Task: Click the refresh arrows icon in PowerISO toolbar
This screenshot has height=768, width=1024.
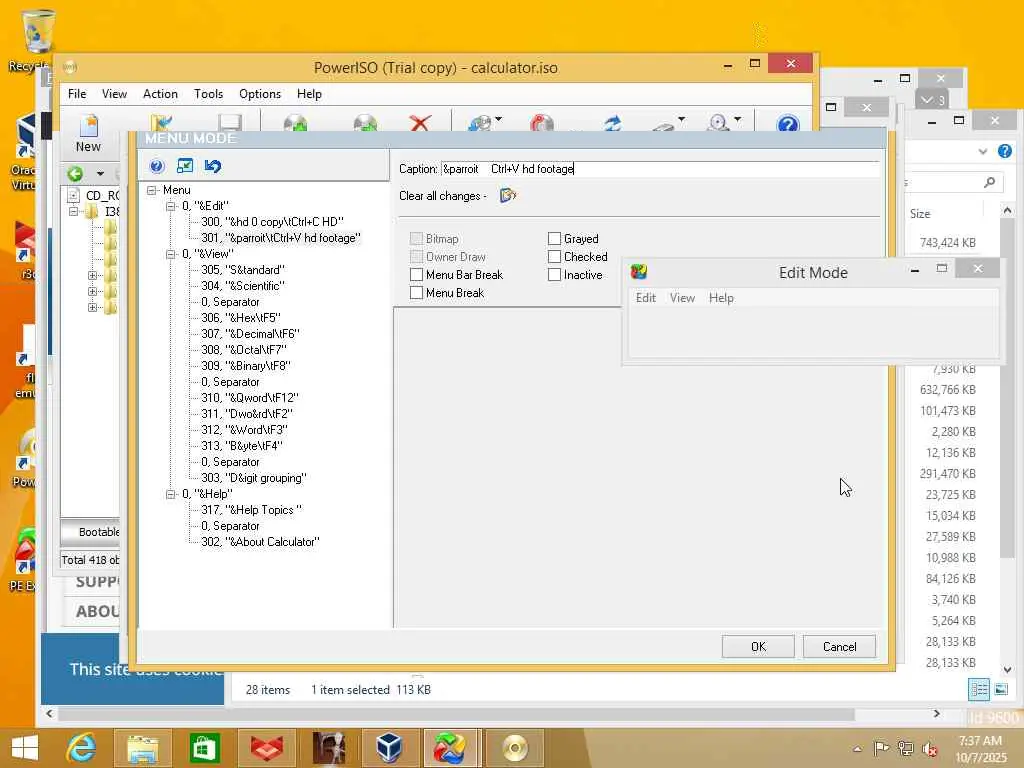Action: [x=612, y=123]
